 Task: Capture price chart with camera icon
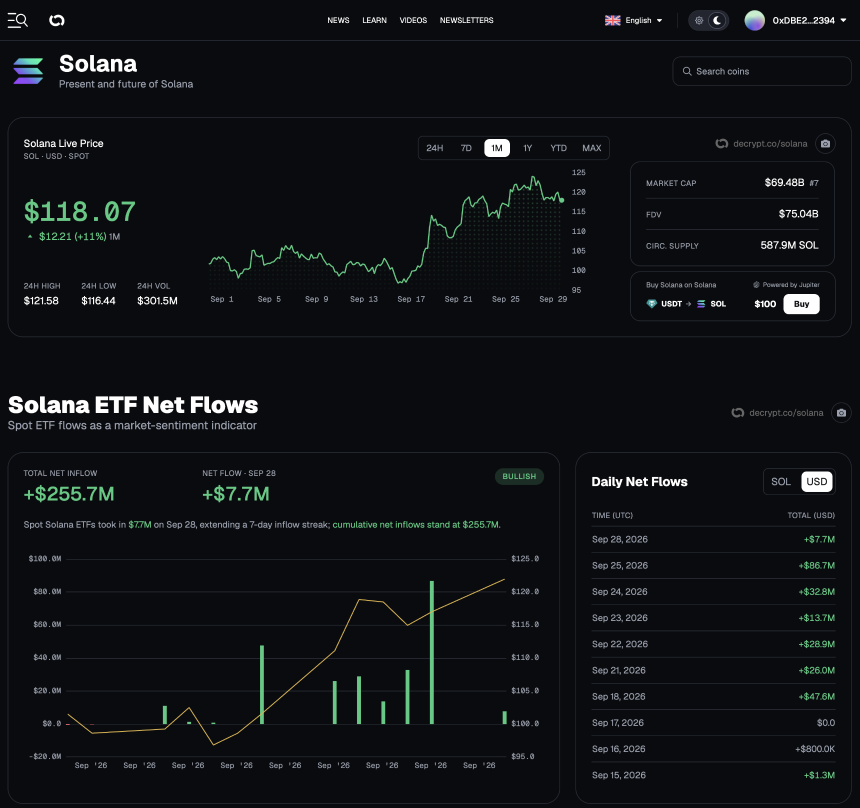click(x=825, y=144)
